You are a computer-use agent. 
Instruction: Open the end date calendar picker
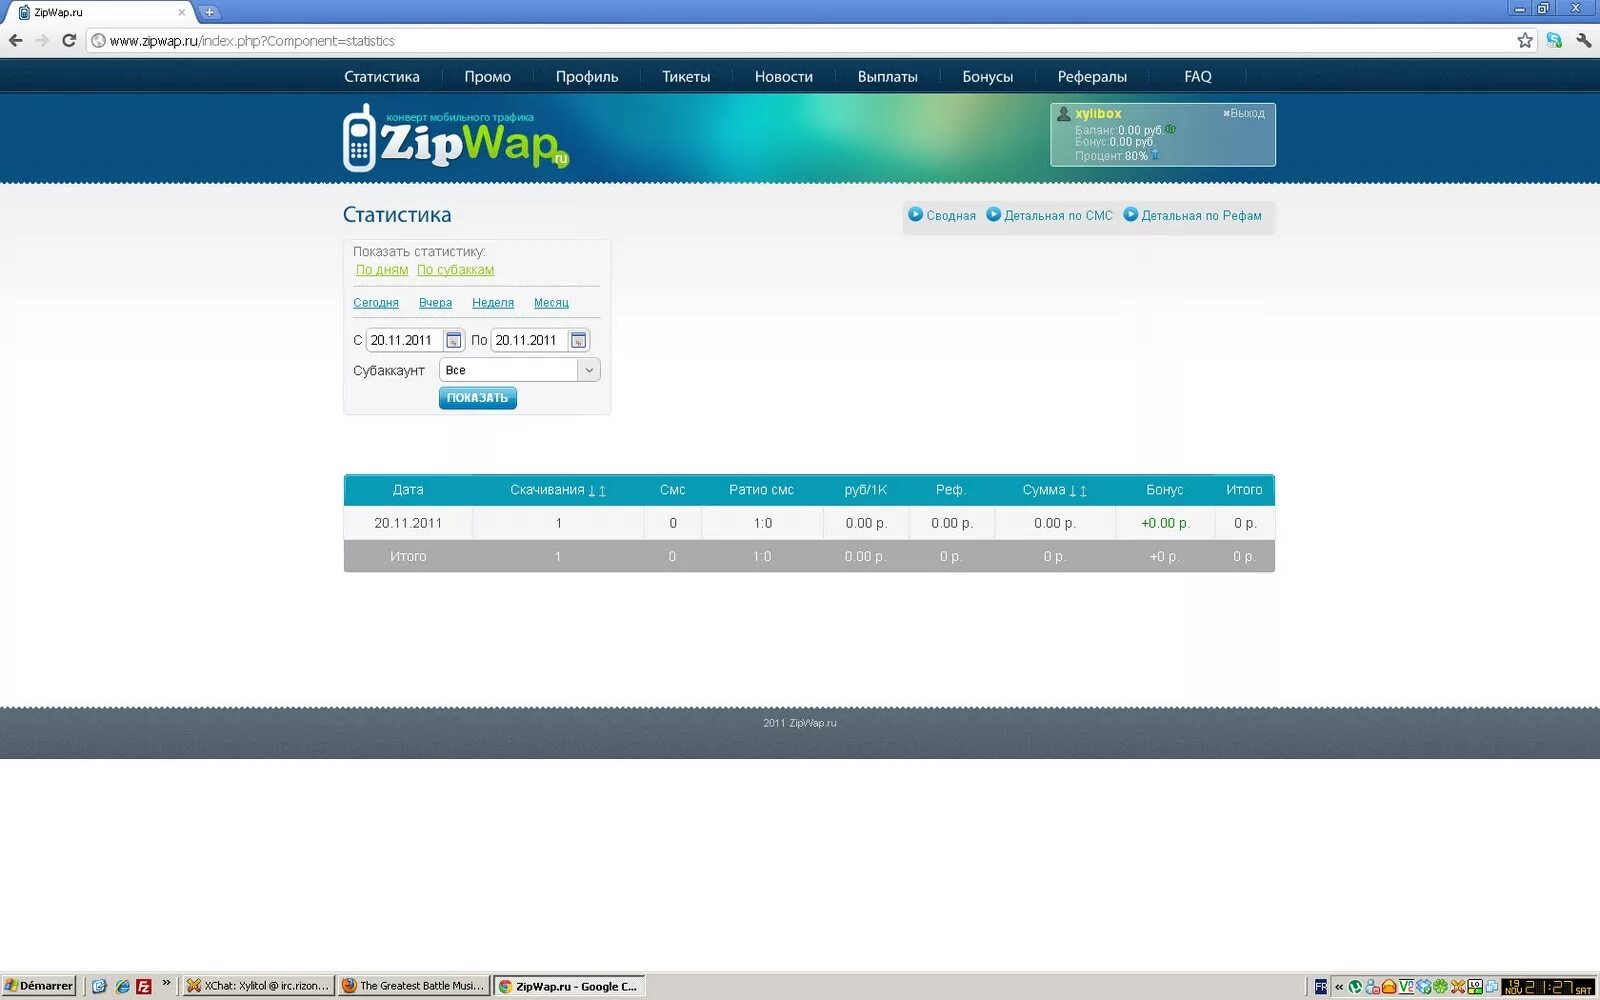(578, 340)
